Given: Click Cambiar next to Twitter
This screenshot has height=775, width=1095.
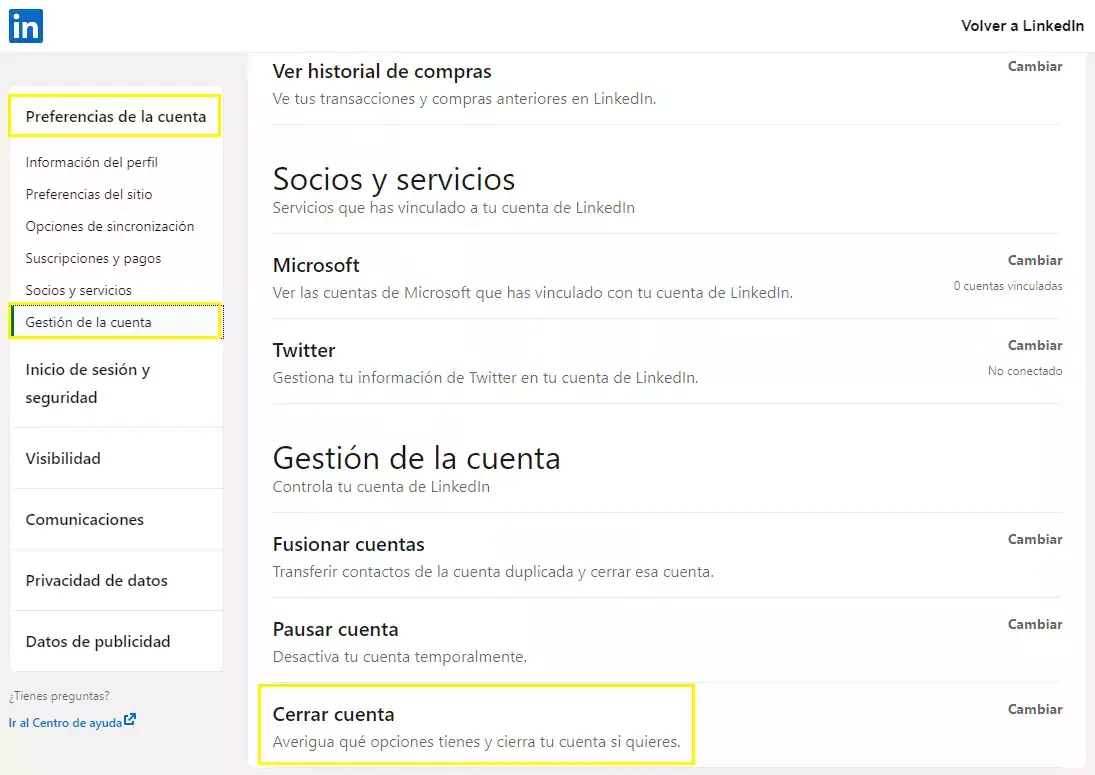Looking at the screenshot, I should coord(1034,346).
